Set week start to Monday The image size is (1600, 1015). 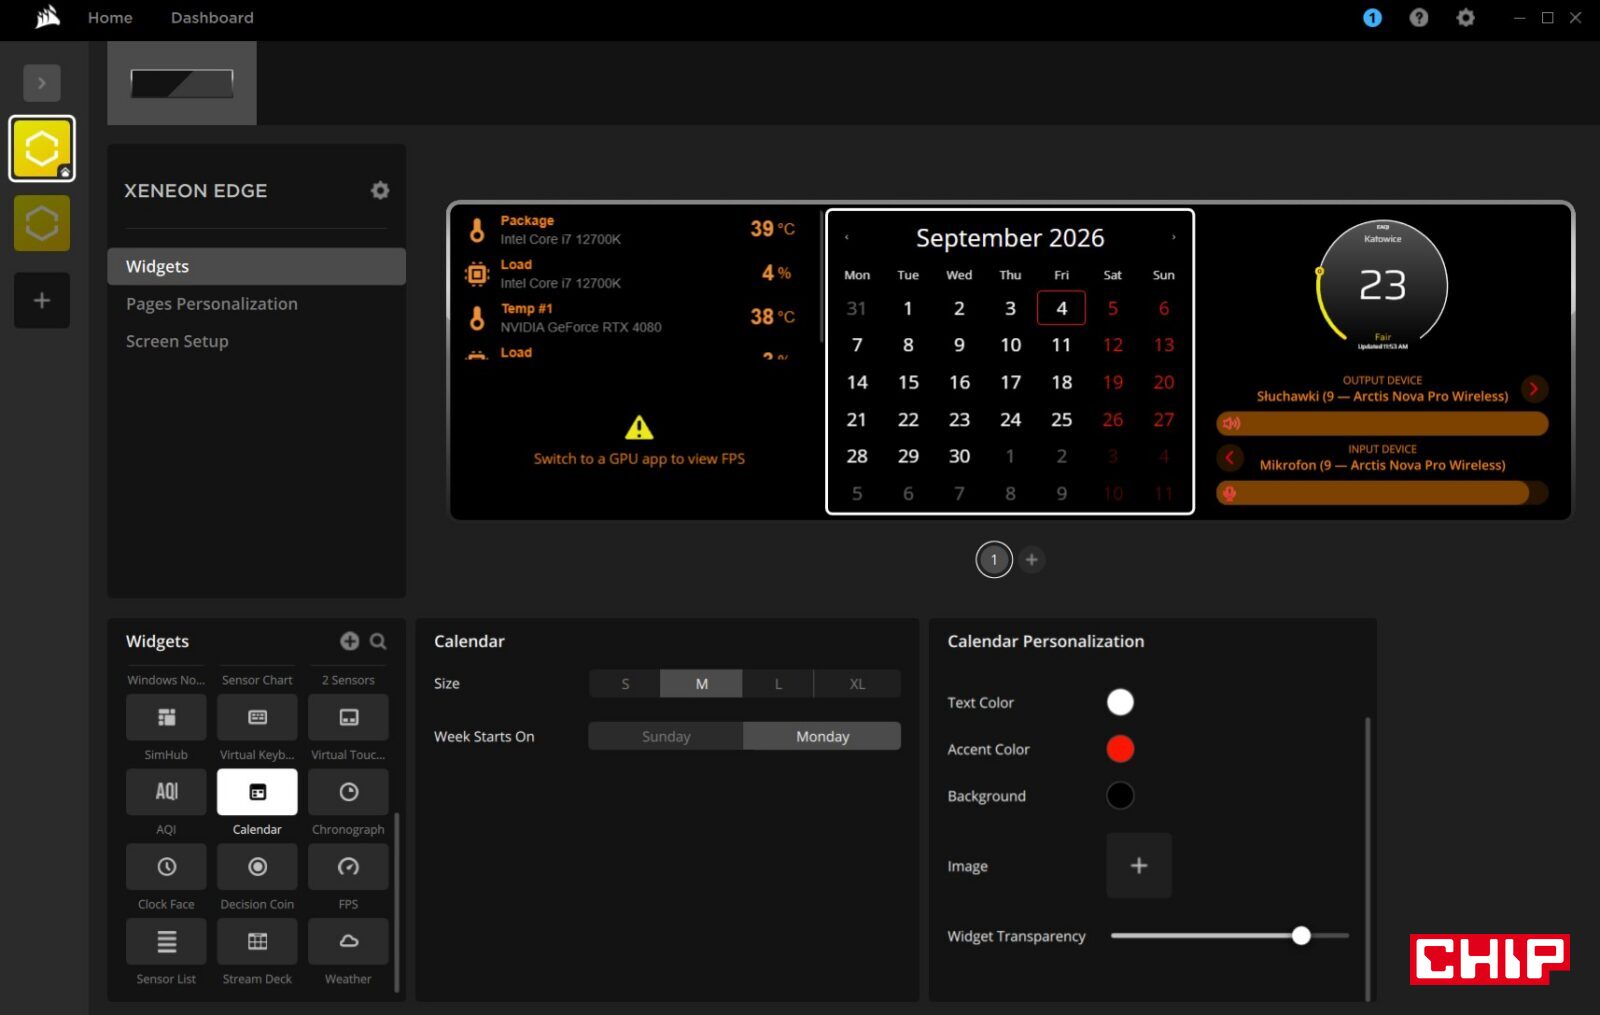click(x=822, y=736)
